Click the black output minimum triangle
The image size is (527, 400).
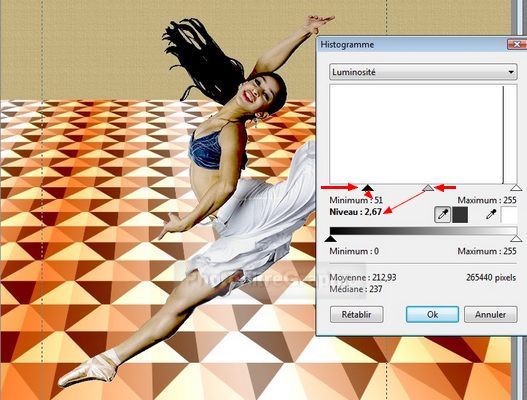tap(331, 239)
